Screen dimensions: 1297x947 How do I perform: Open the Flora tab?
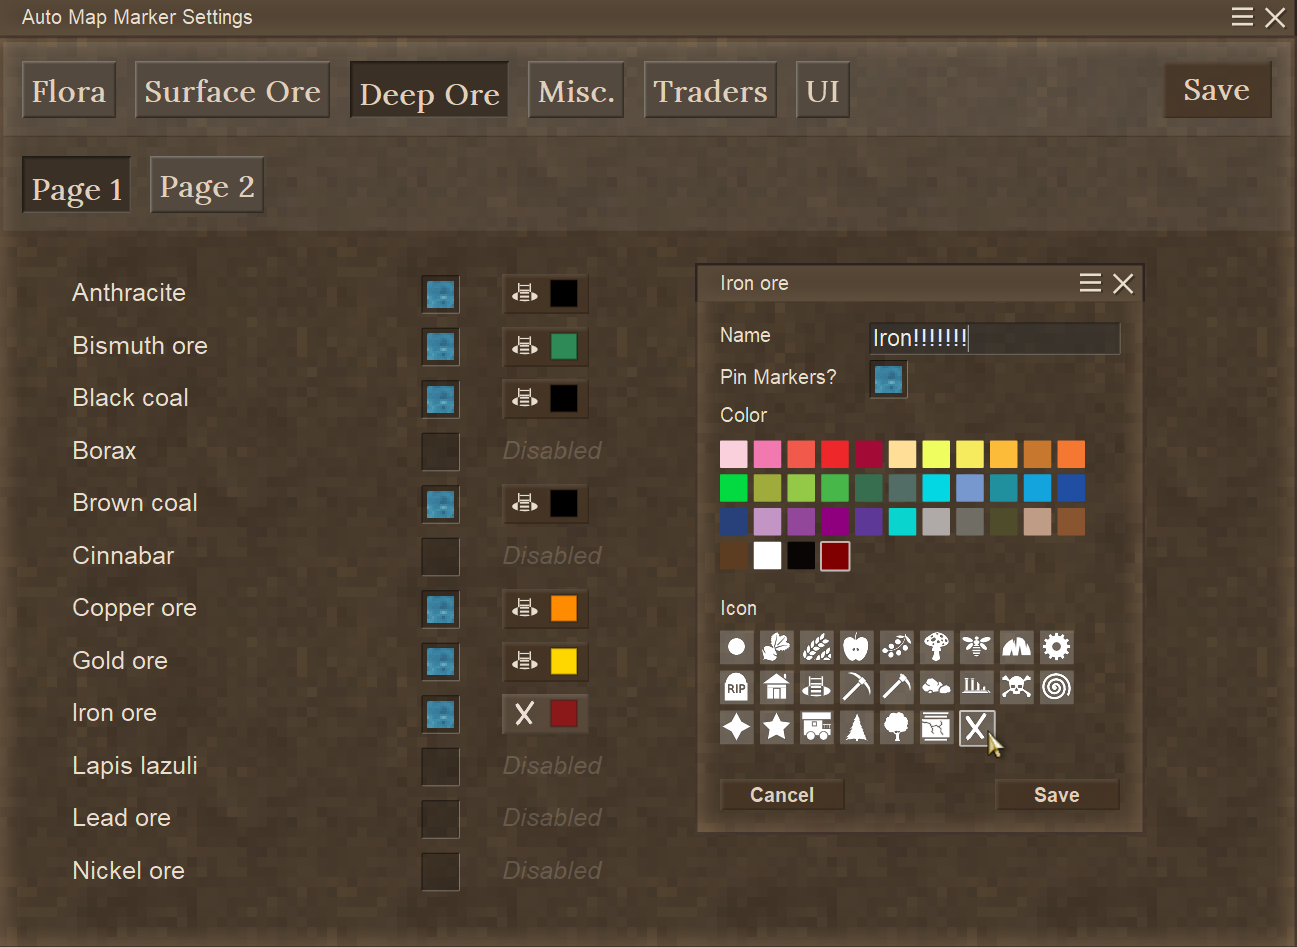tap(69, 90)
